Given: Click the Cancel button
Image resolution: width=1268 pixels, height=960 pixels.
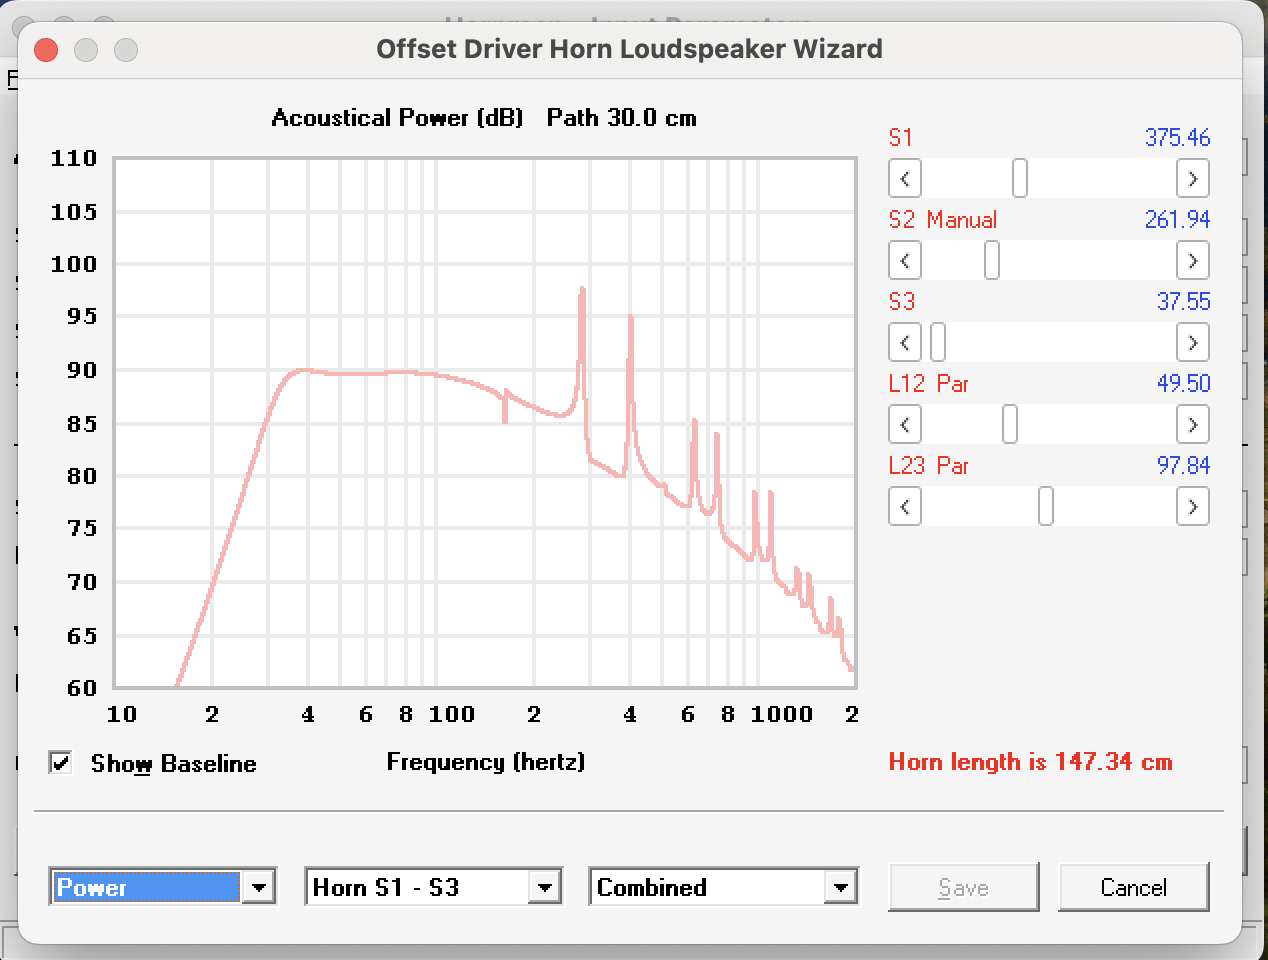Looking at the screenshot, I should (x=1134, y=887).
